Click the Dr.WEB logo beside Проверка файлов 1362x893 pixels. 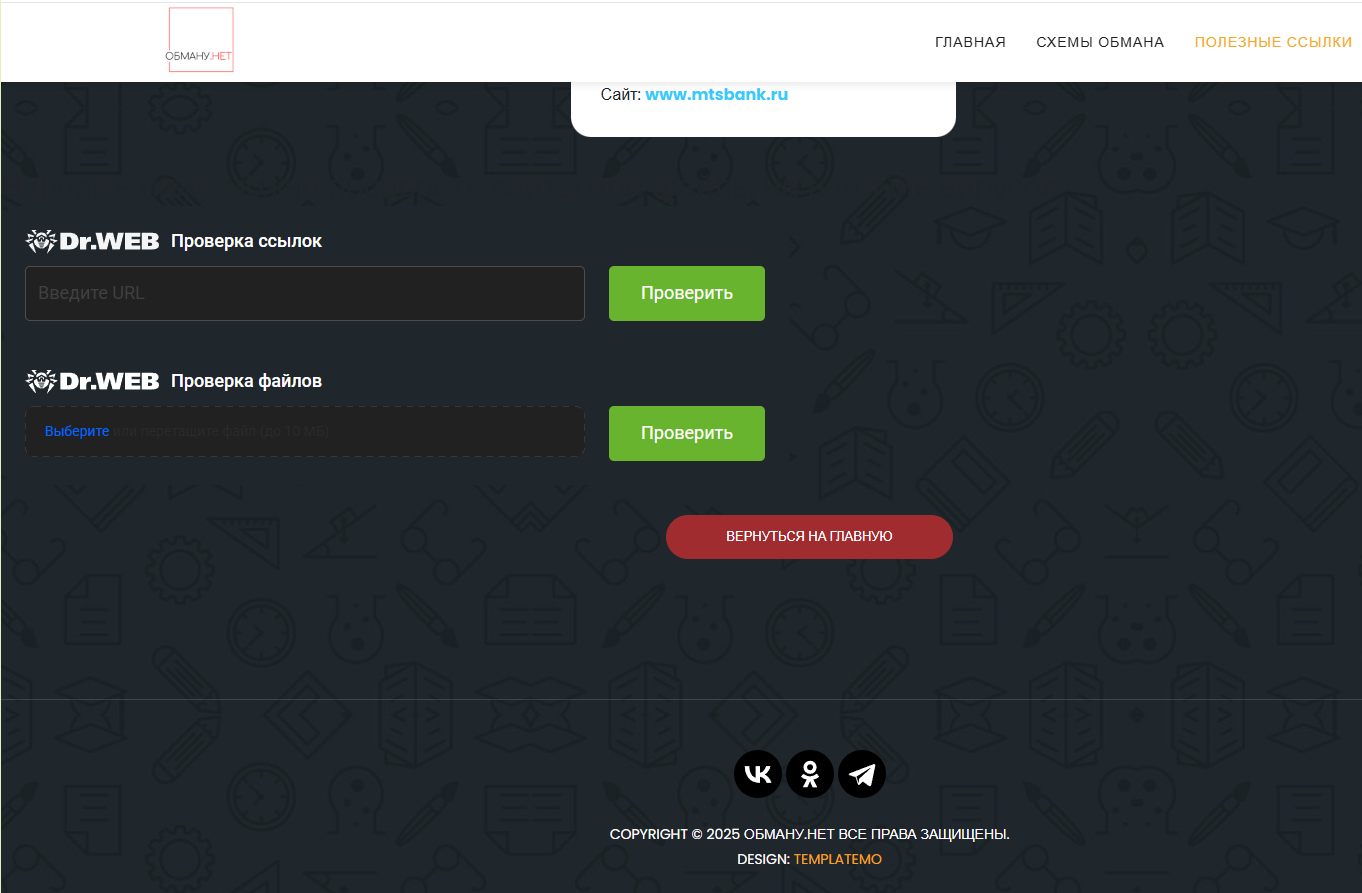[x=92, y=381]
